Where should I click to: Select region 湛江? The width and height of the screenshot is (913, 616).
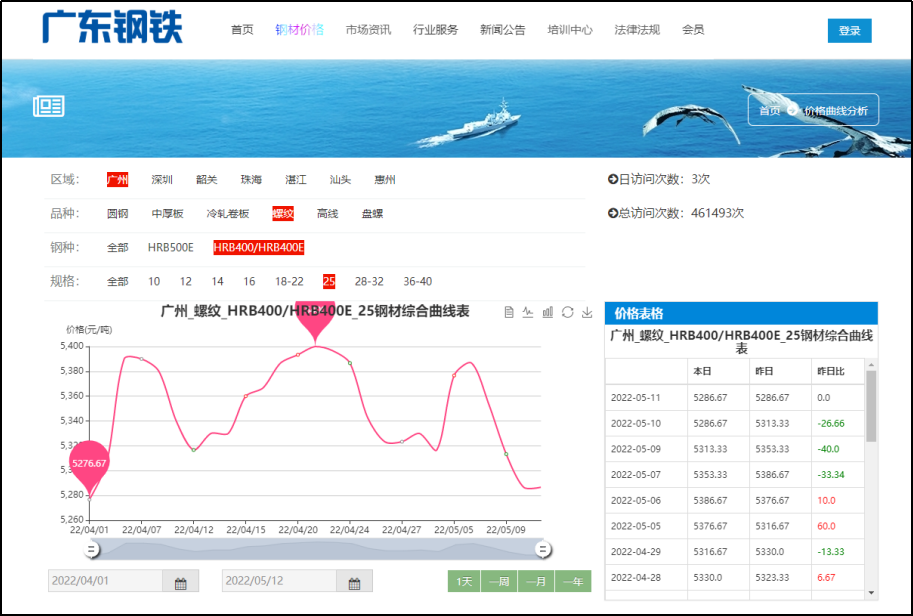(x=296, y=179)
